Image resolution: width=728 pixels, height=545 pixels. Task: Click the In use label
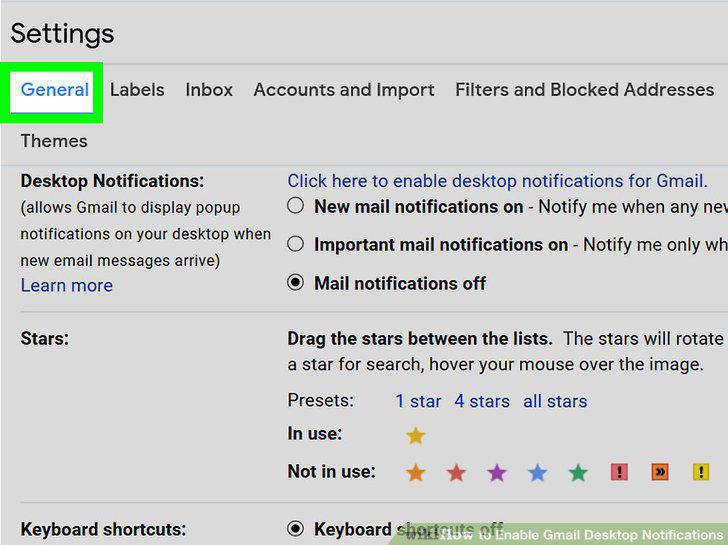pyautogui.click(x=315, y=434)
